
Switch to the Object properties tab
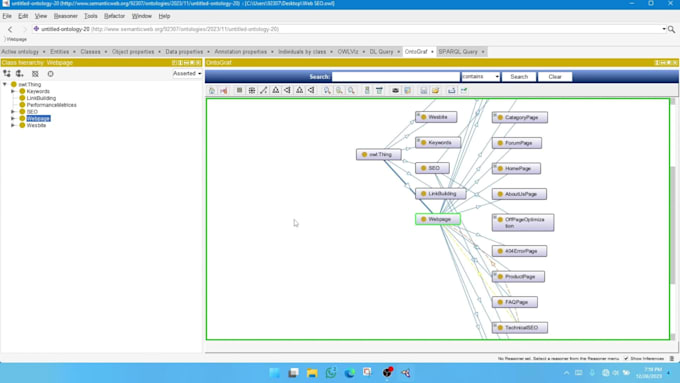tap(133, 52)
